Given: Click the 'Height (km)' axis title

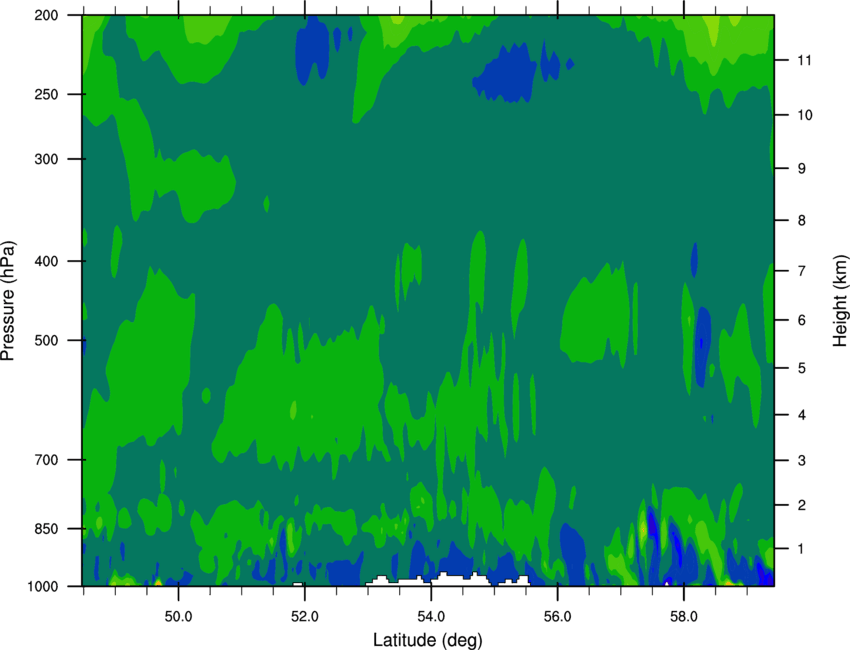Looking at the screenshot, I should click(840, 301).
